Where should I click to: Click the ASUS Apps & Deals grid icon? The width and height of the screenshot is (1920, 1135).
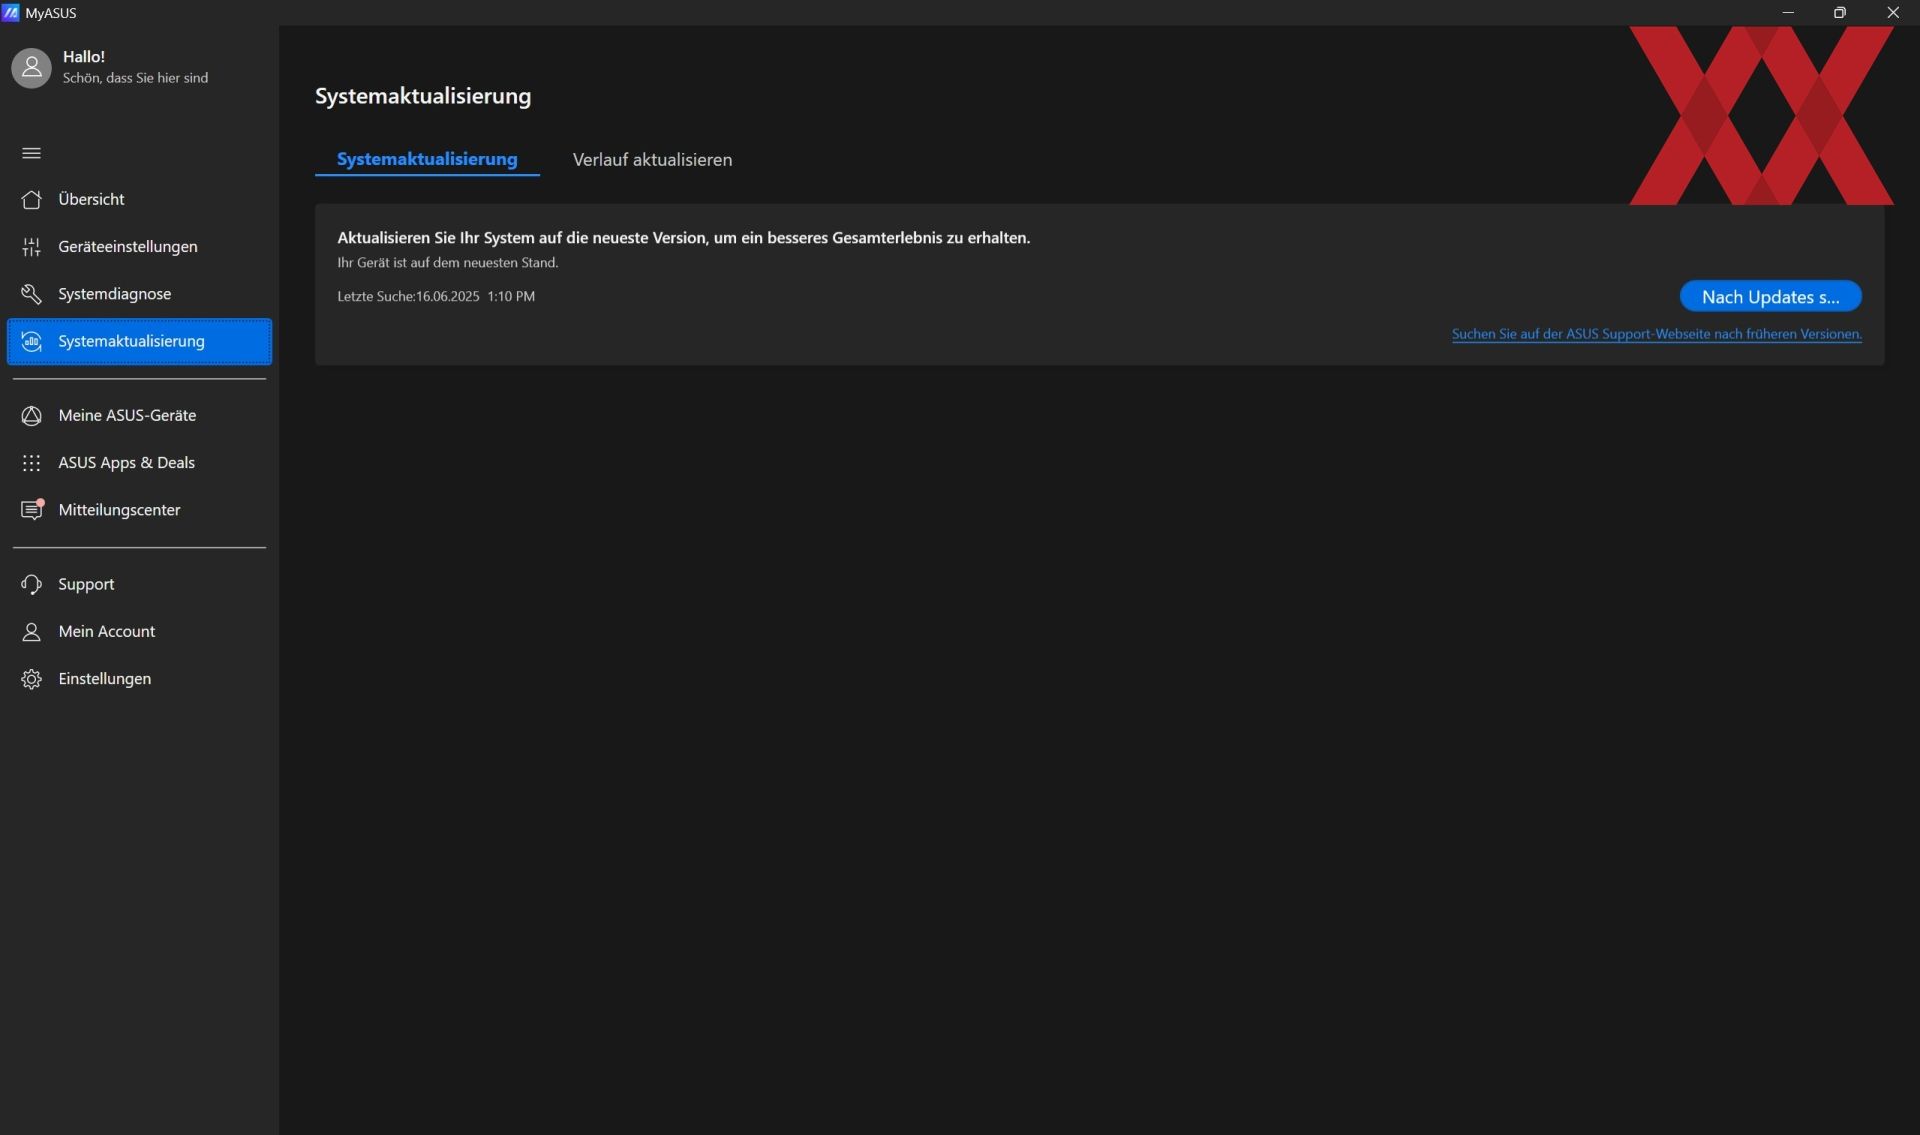click(x=31, y=463)
